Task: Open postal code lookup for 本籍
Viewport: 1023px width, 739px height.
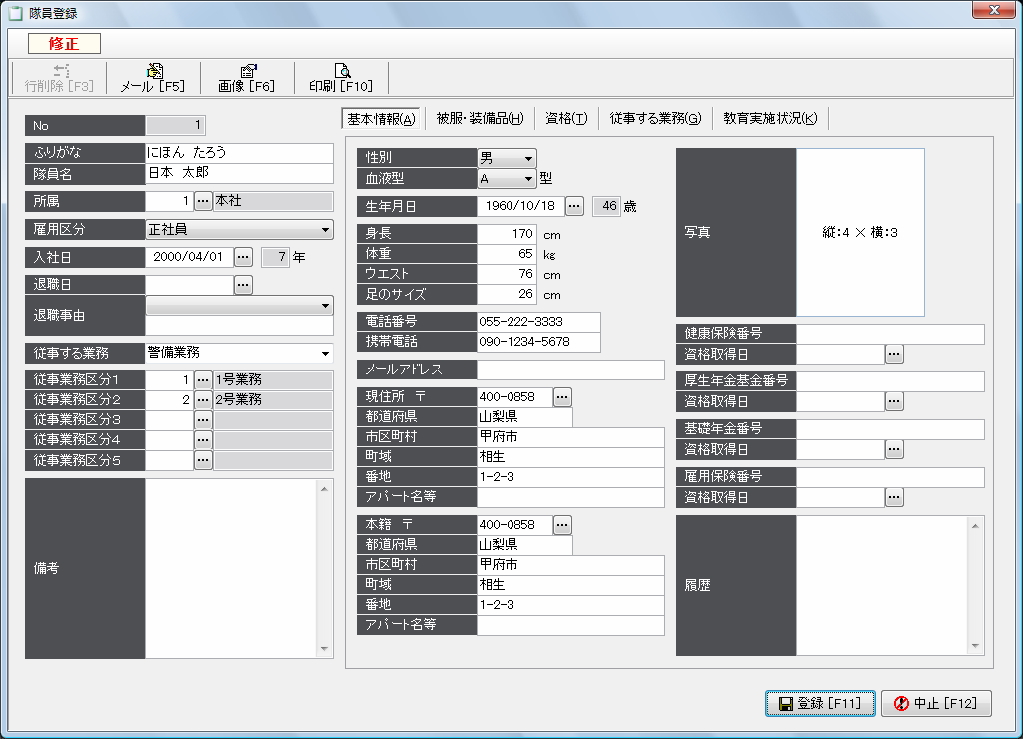Action: (x=562, y=525)
